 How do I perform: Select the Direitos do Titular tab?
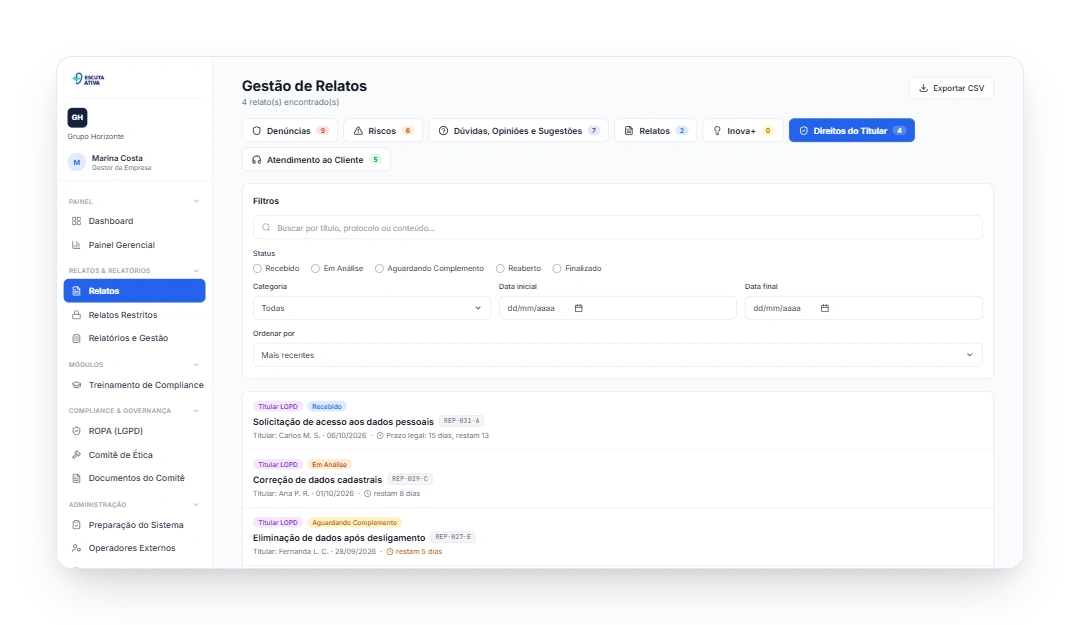(x=851, y=131)
